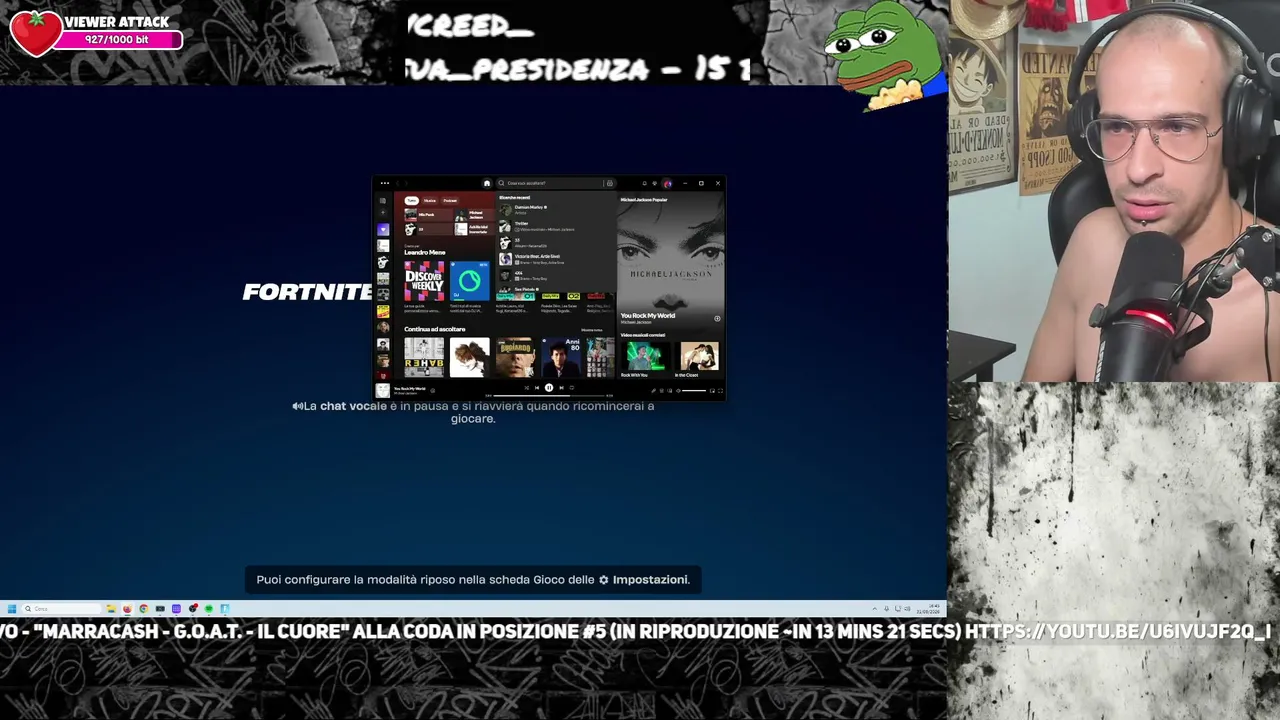The width and height of the screenshot is (1280, 720).
Task: Pause playback with the play/pause button
Action: pos(548,387)
